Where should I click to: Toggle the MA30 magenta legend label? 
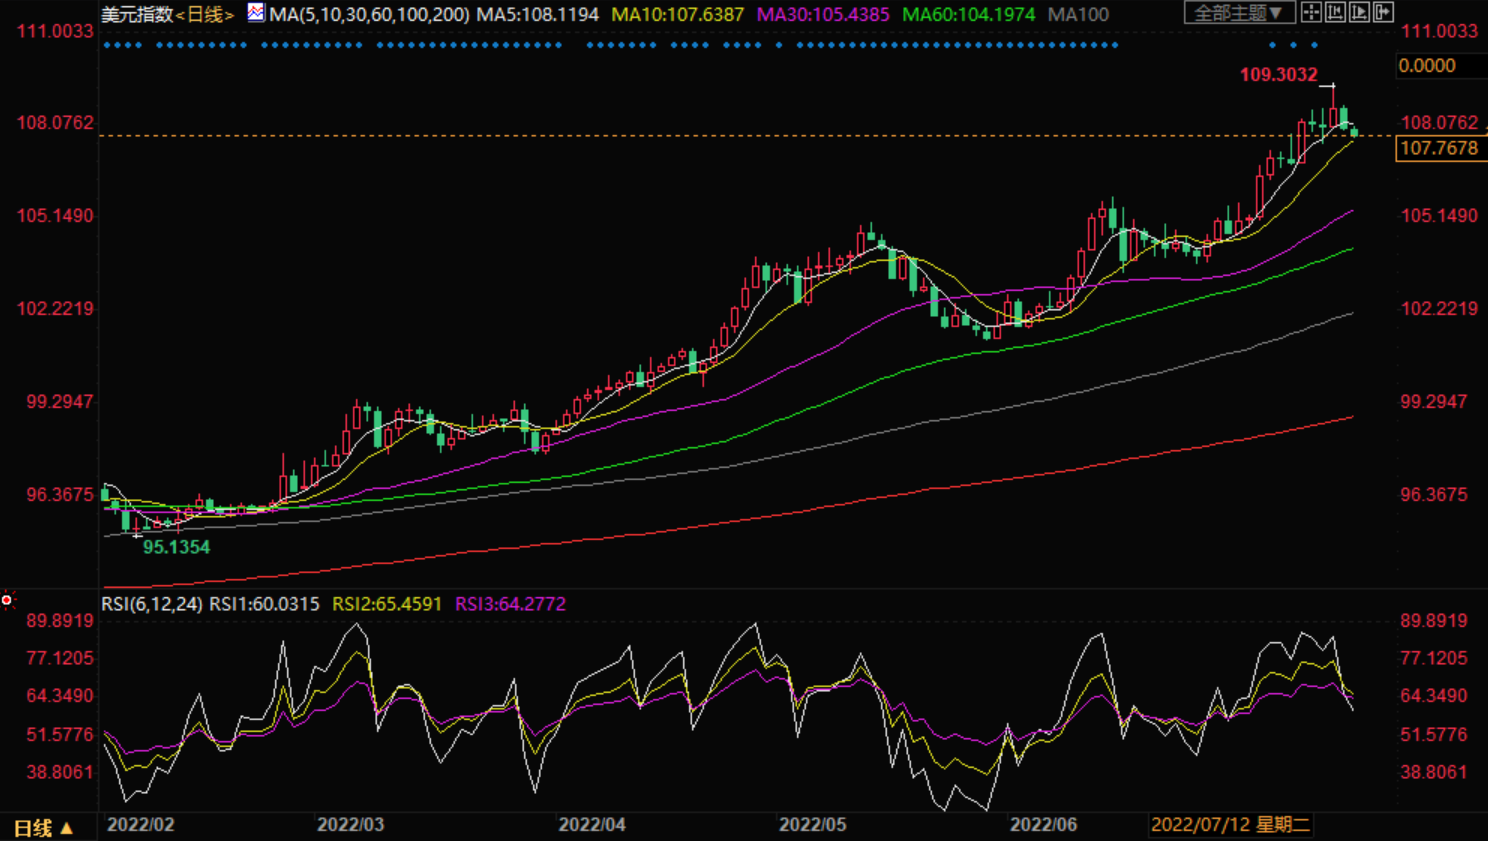pyautogui.click(x=822, y=14)
